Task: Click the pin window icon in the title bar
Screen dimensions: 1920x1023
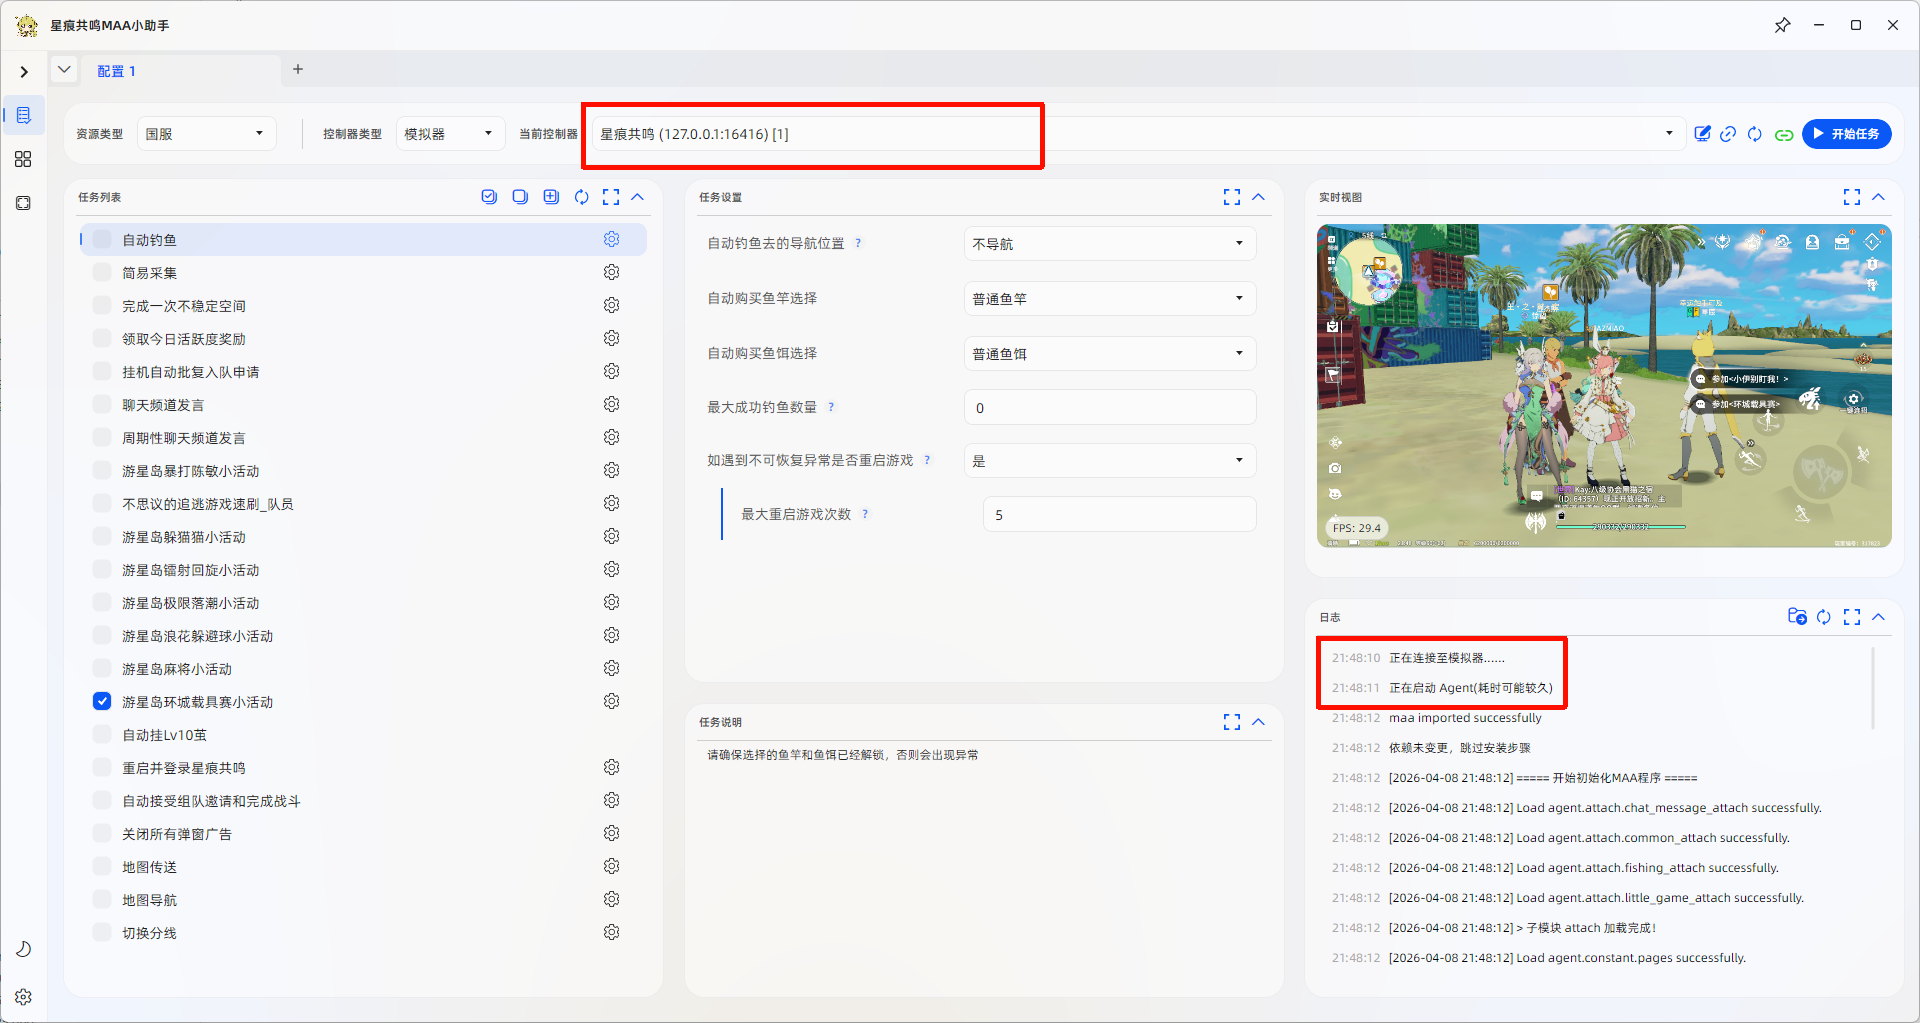Action: pos(1782,25)
